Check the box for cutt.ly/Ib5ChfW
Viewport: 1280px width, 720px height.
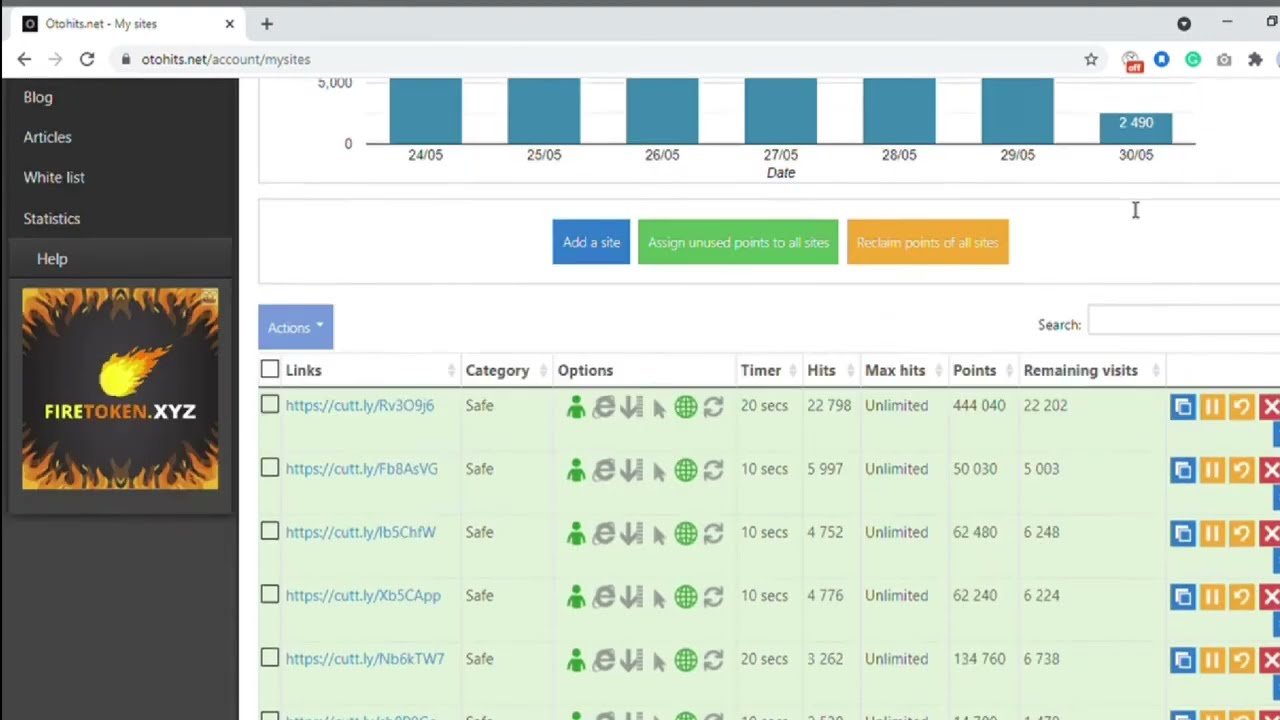tap(270, 531)
